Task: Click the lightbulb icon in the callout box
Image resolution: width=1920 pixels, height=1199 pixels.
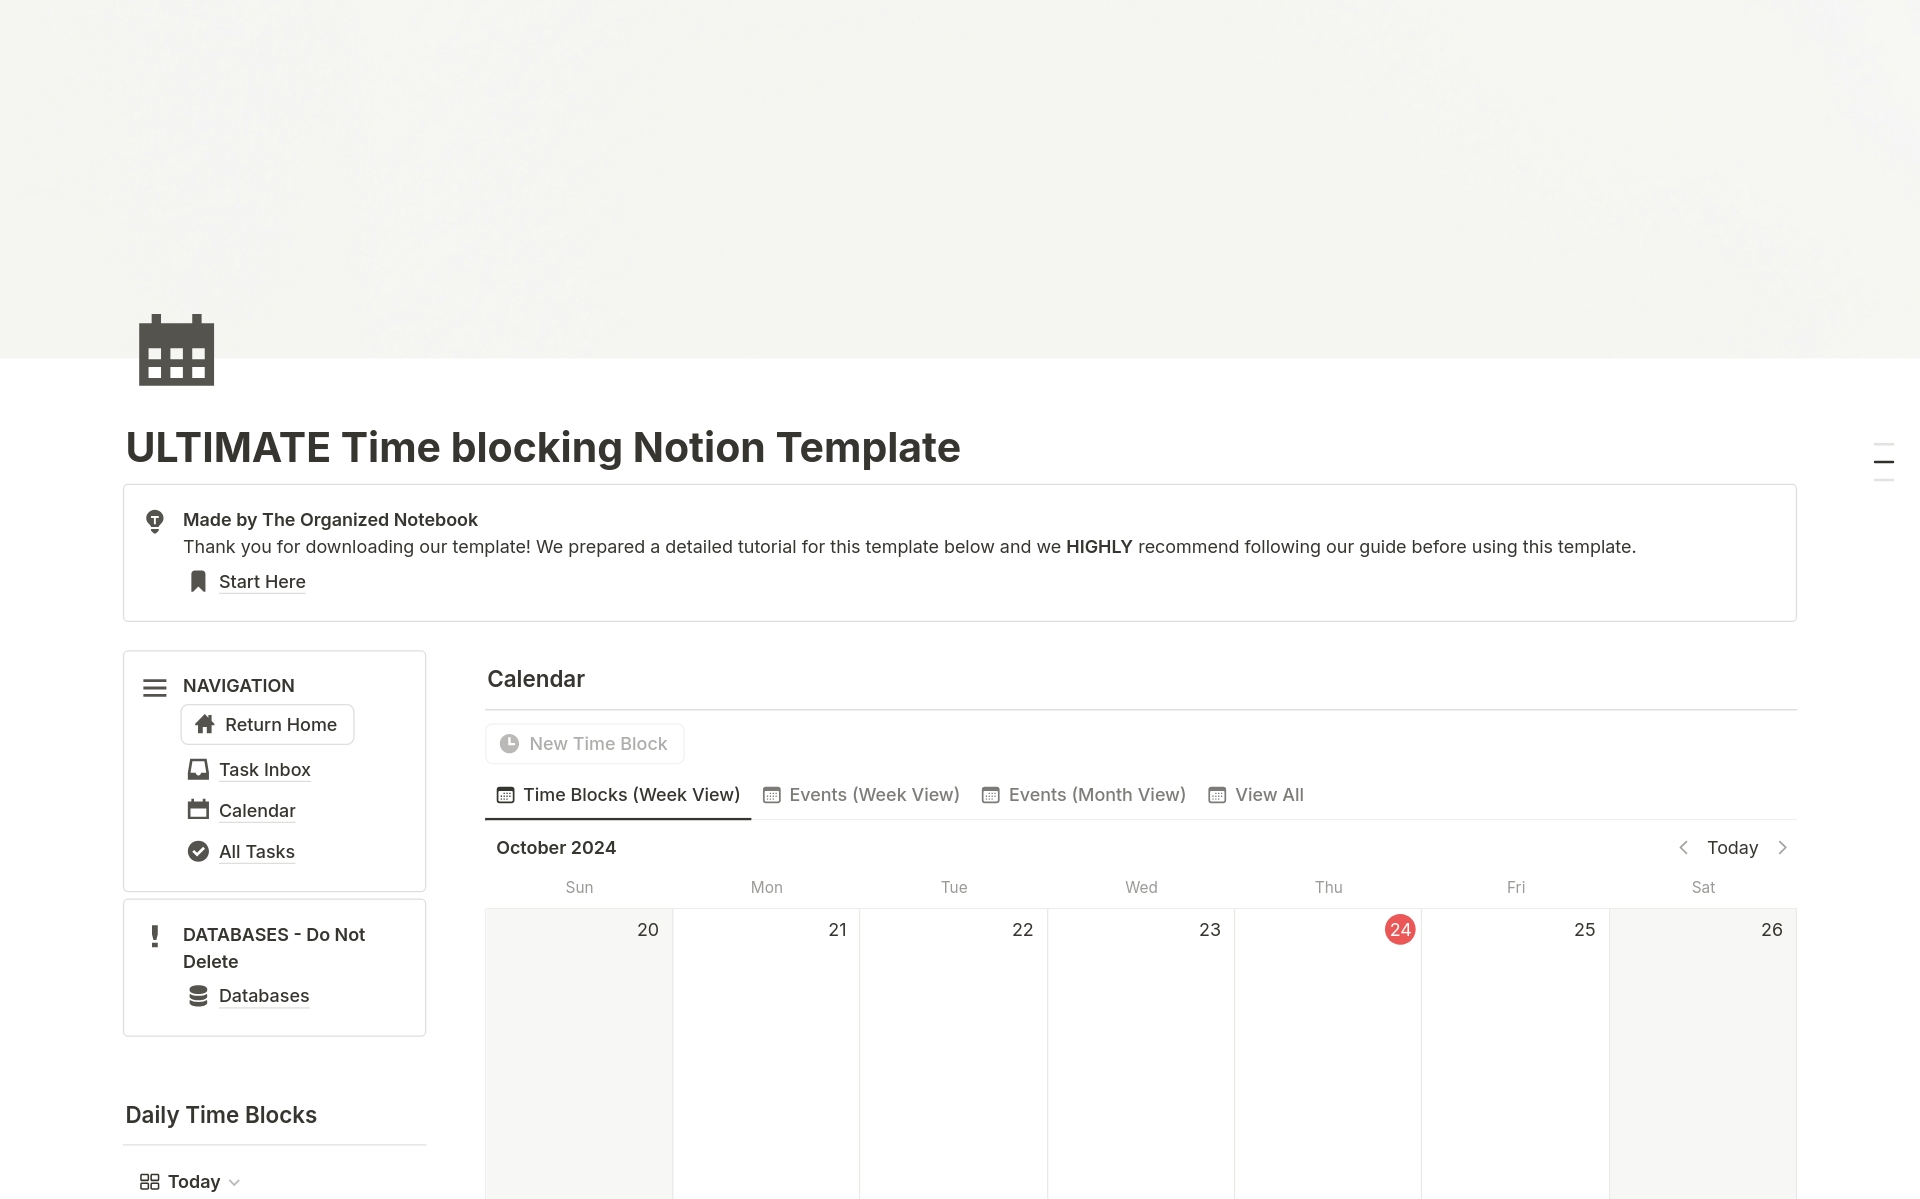Action: click(x=155, y=521)
